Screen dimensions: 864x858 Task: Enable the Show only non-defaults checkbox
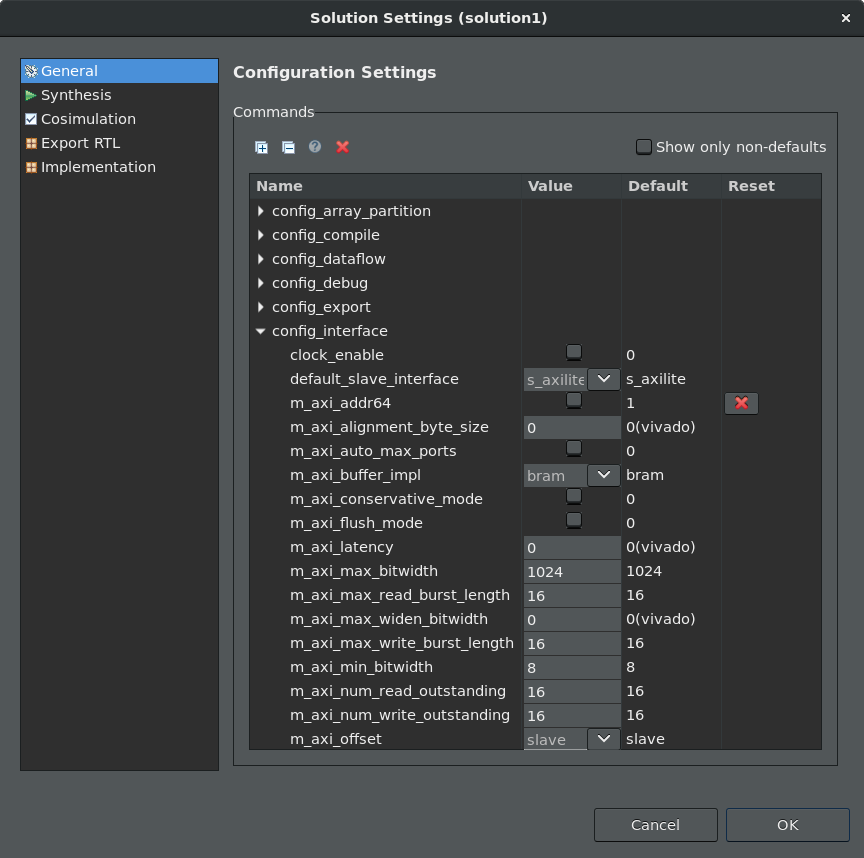click(x=644, y=146)
